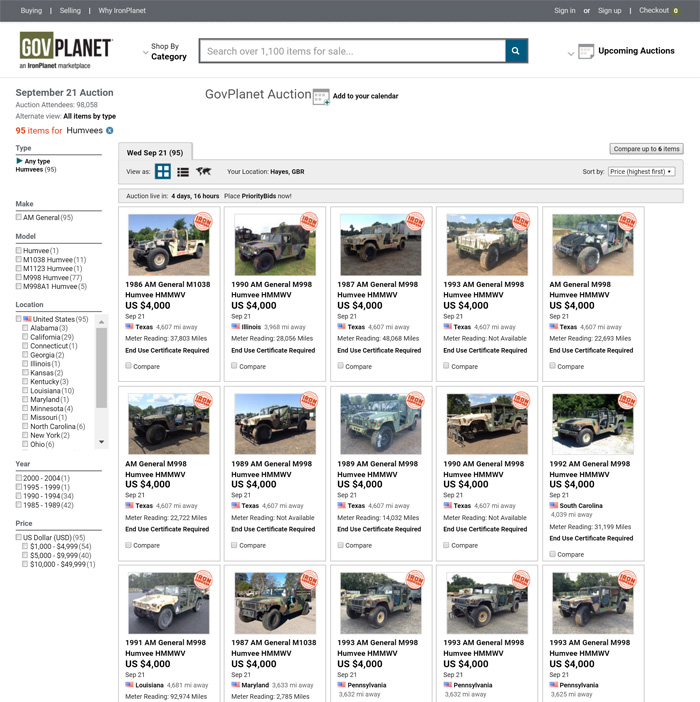This screenshot has height=702, width=700.
Task: Switch to map view
Action: (203, 171)
